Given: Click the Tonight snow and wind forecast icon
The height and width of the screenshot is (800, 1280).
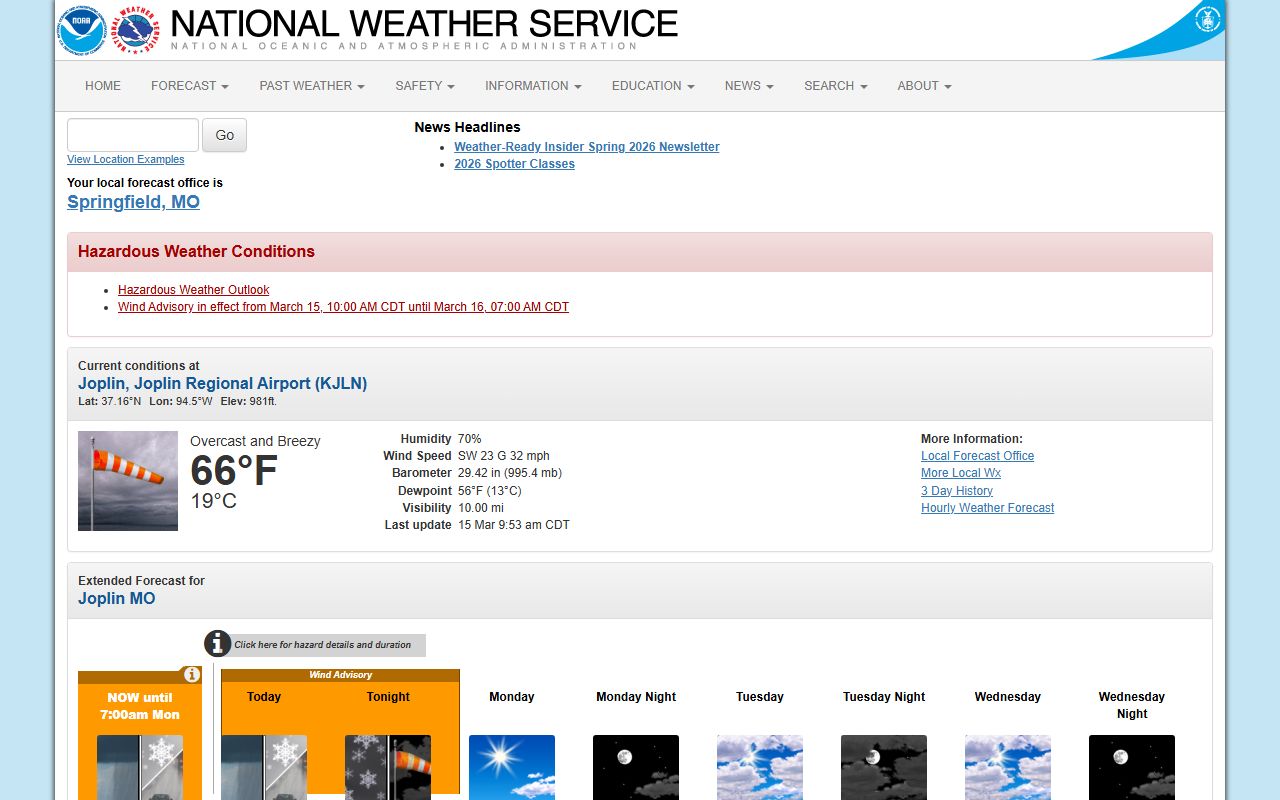Looking at the screenshot, I should (x=388, y=768).
